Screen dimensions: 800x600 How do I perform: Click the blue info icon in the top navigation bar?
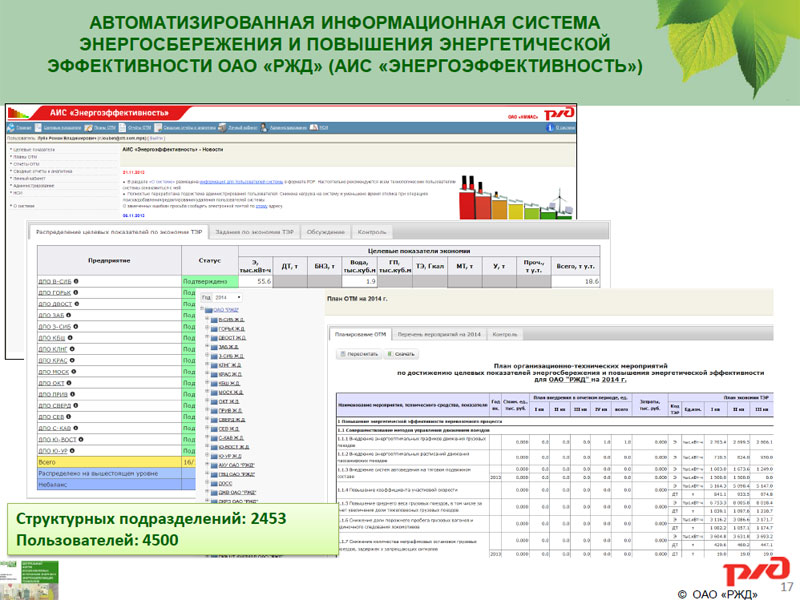549,128
